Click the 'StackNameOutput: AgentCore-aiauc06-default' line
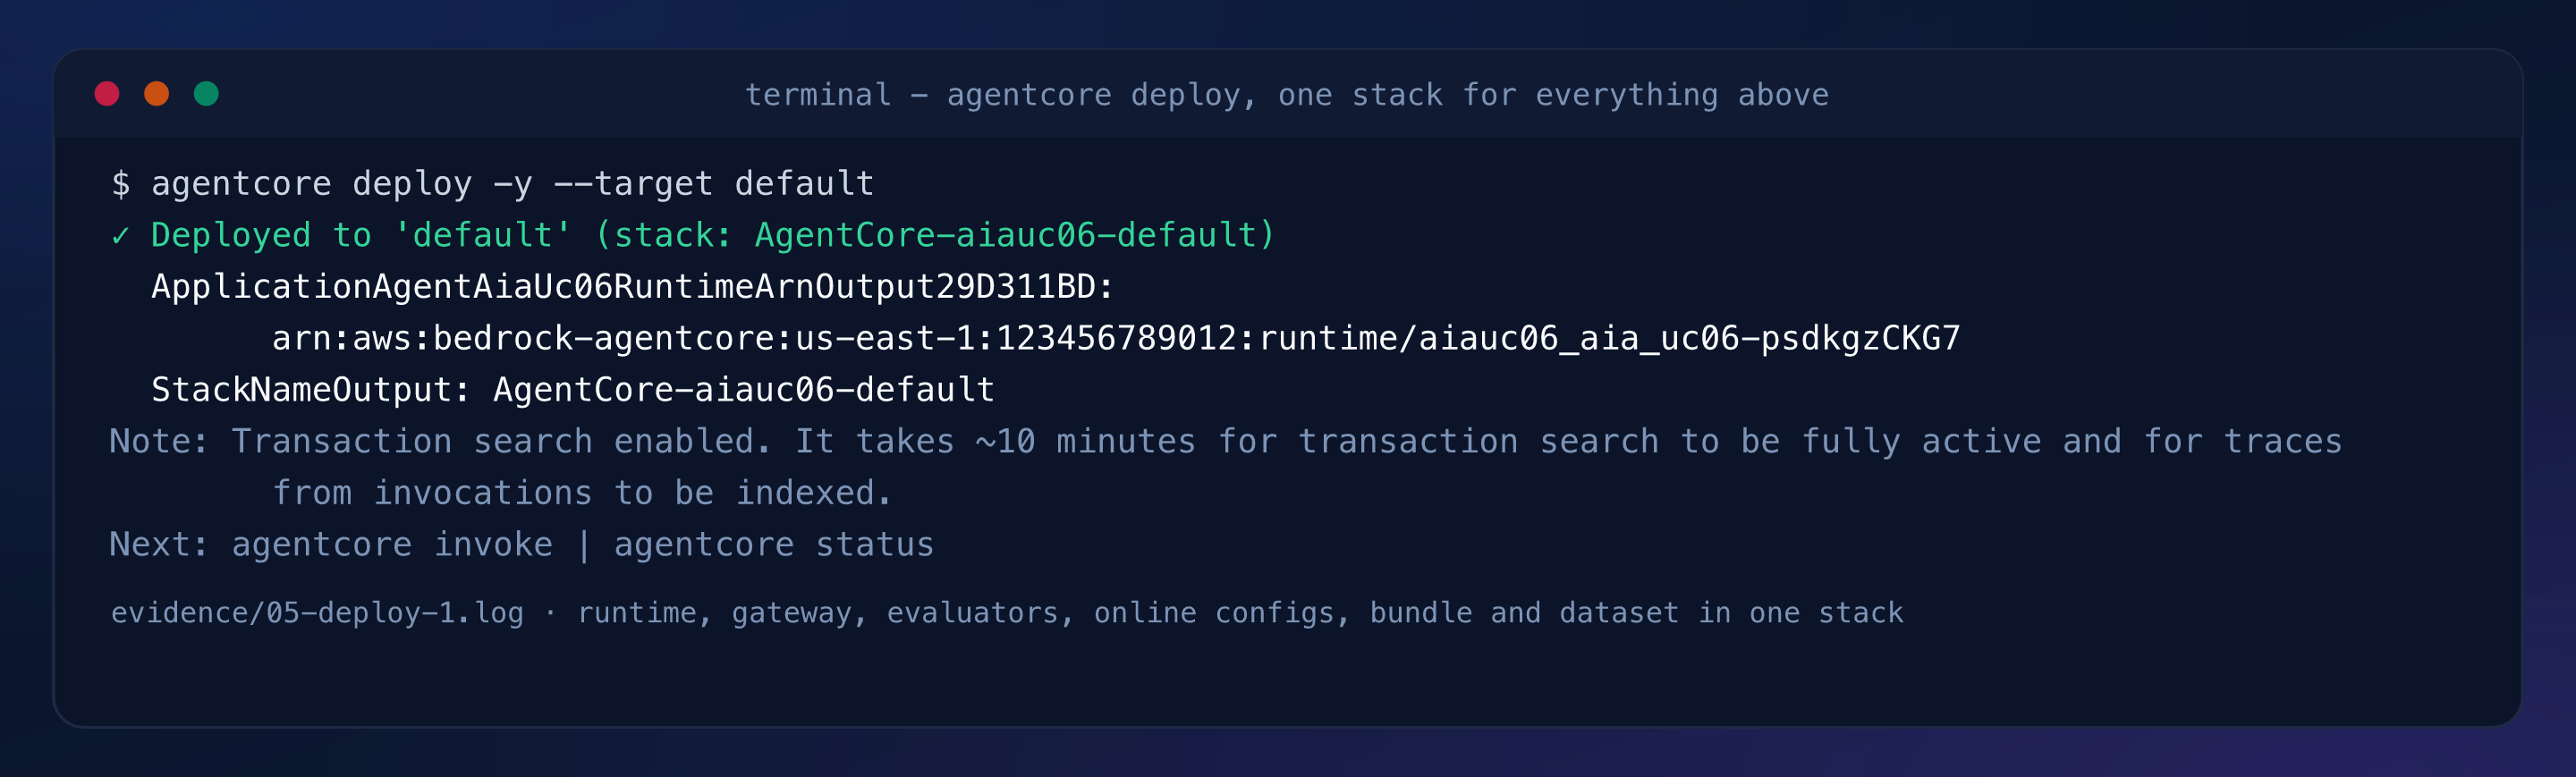Viewport: 2576px width, 777px height. click(x=573, y=390)
